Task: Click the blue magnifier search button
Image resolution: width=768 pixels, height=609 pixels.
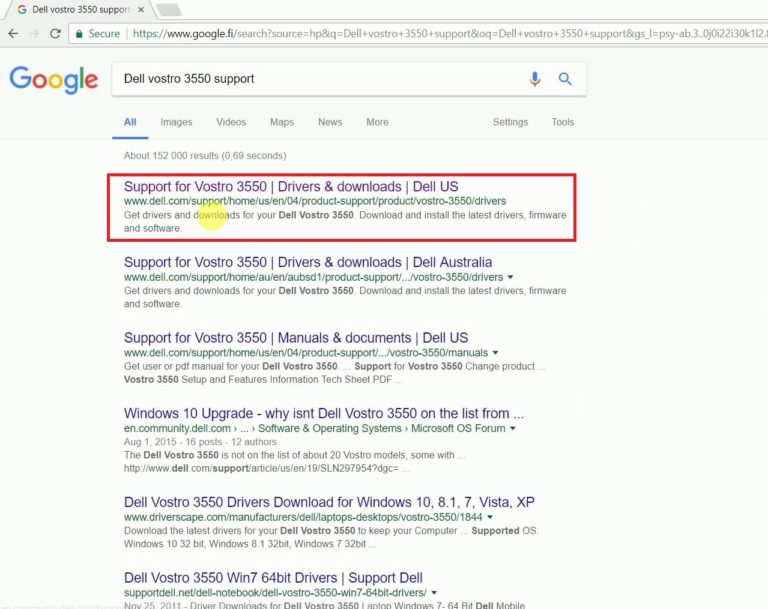Action: pyautogui.click(x=565, y=79)
